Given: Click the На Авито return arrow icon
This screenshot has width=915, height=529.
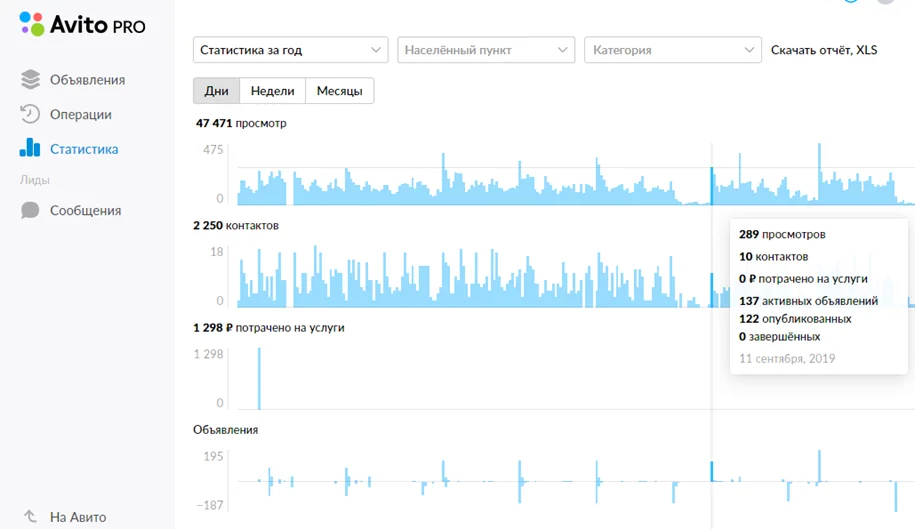Looking at the screenshot, I should coord(30,516).
